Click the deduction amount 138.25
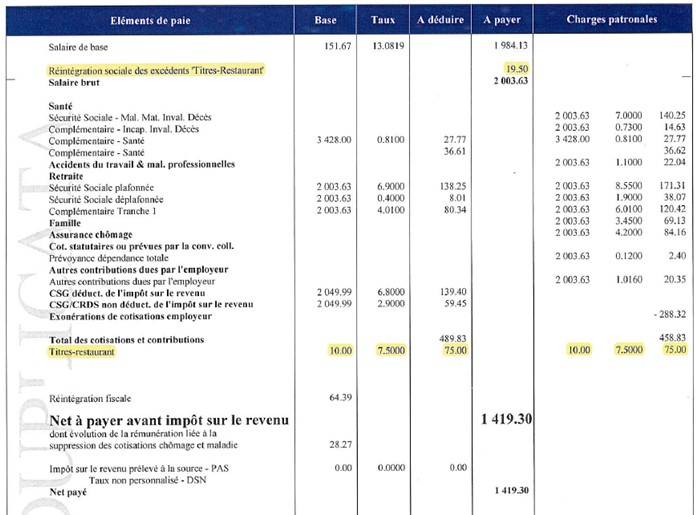The image size is (696, 515). coord(453,186)
